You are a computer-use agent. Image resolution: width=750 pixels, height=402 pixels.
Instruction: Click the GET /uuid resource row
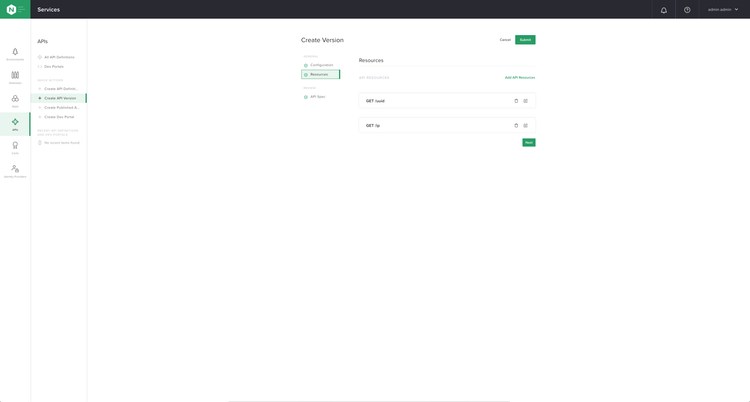click(x=447, y=101)
